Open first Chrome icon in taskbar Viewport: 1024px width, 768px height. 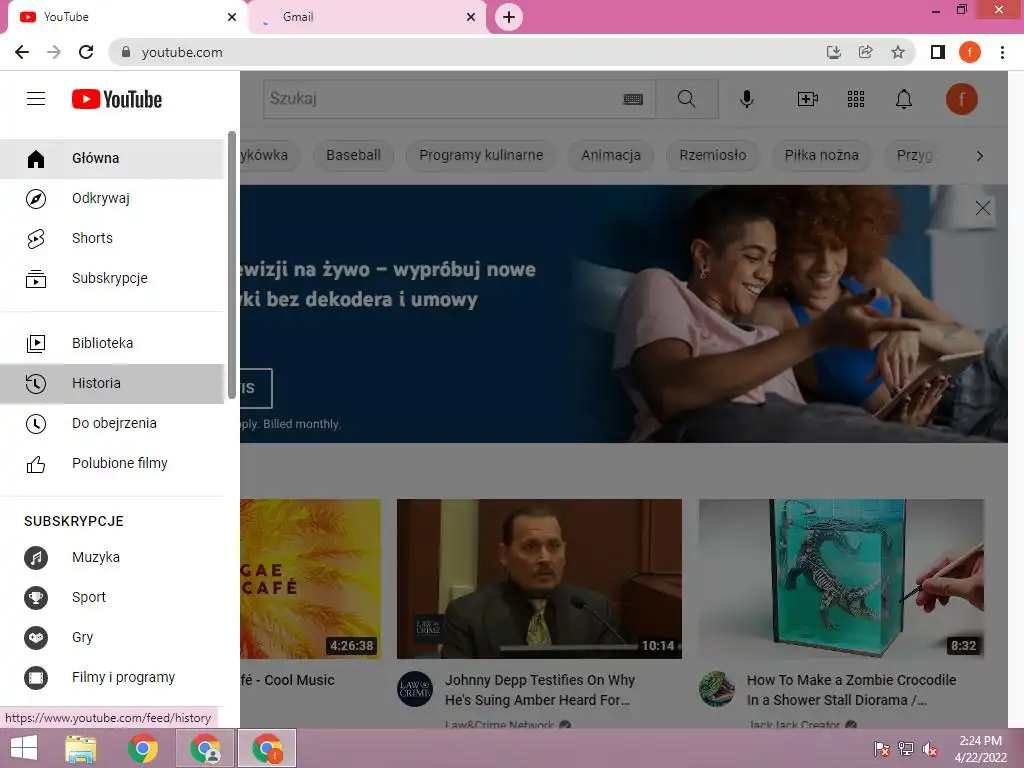point(143,748)
